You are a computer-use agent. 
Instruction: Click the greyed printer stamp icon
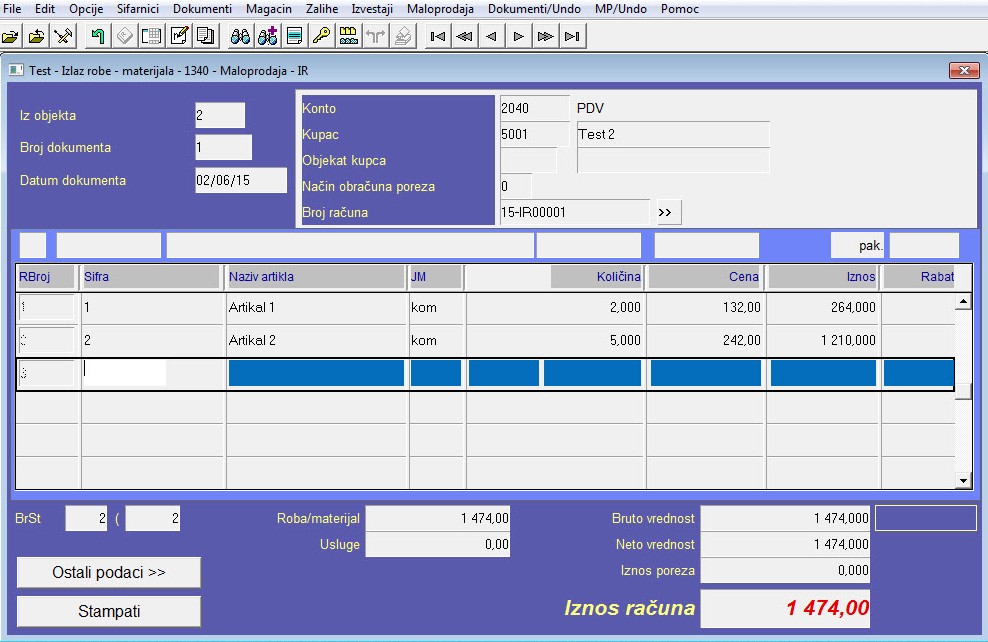tap(403, 37)
